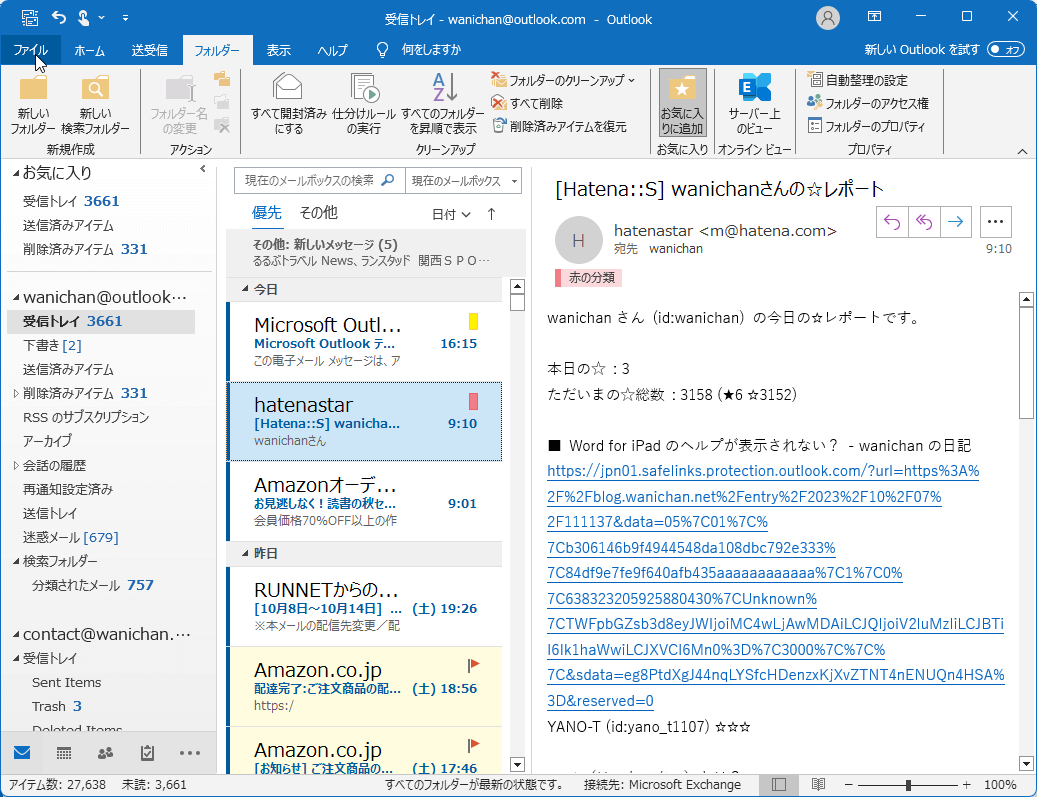The height and width of the screenshot is (797, 1037).
Task: Expand 削除済みアイテム folder in account tree
Action: (x=16, y=394)
